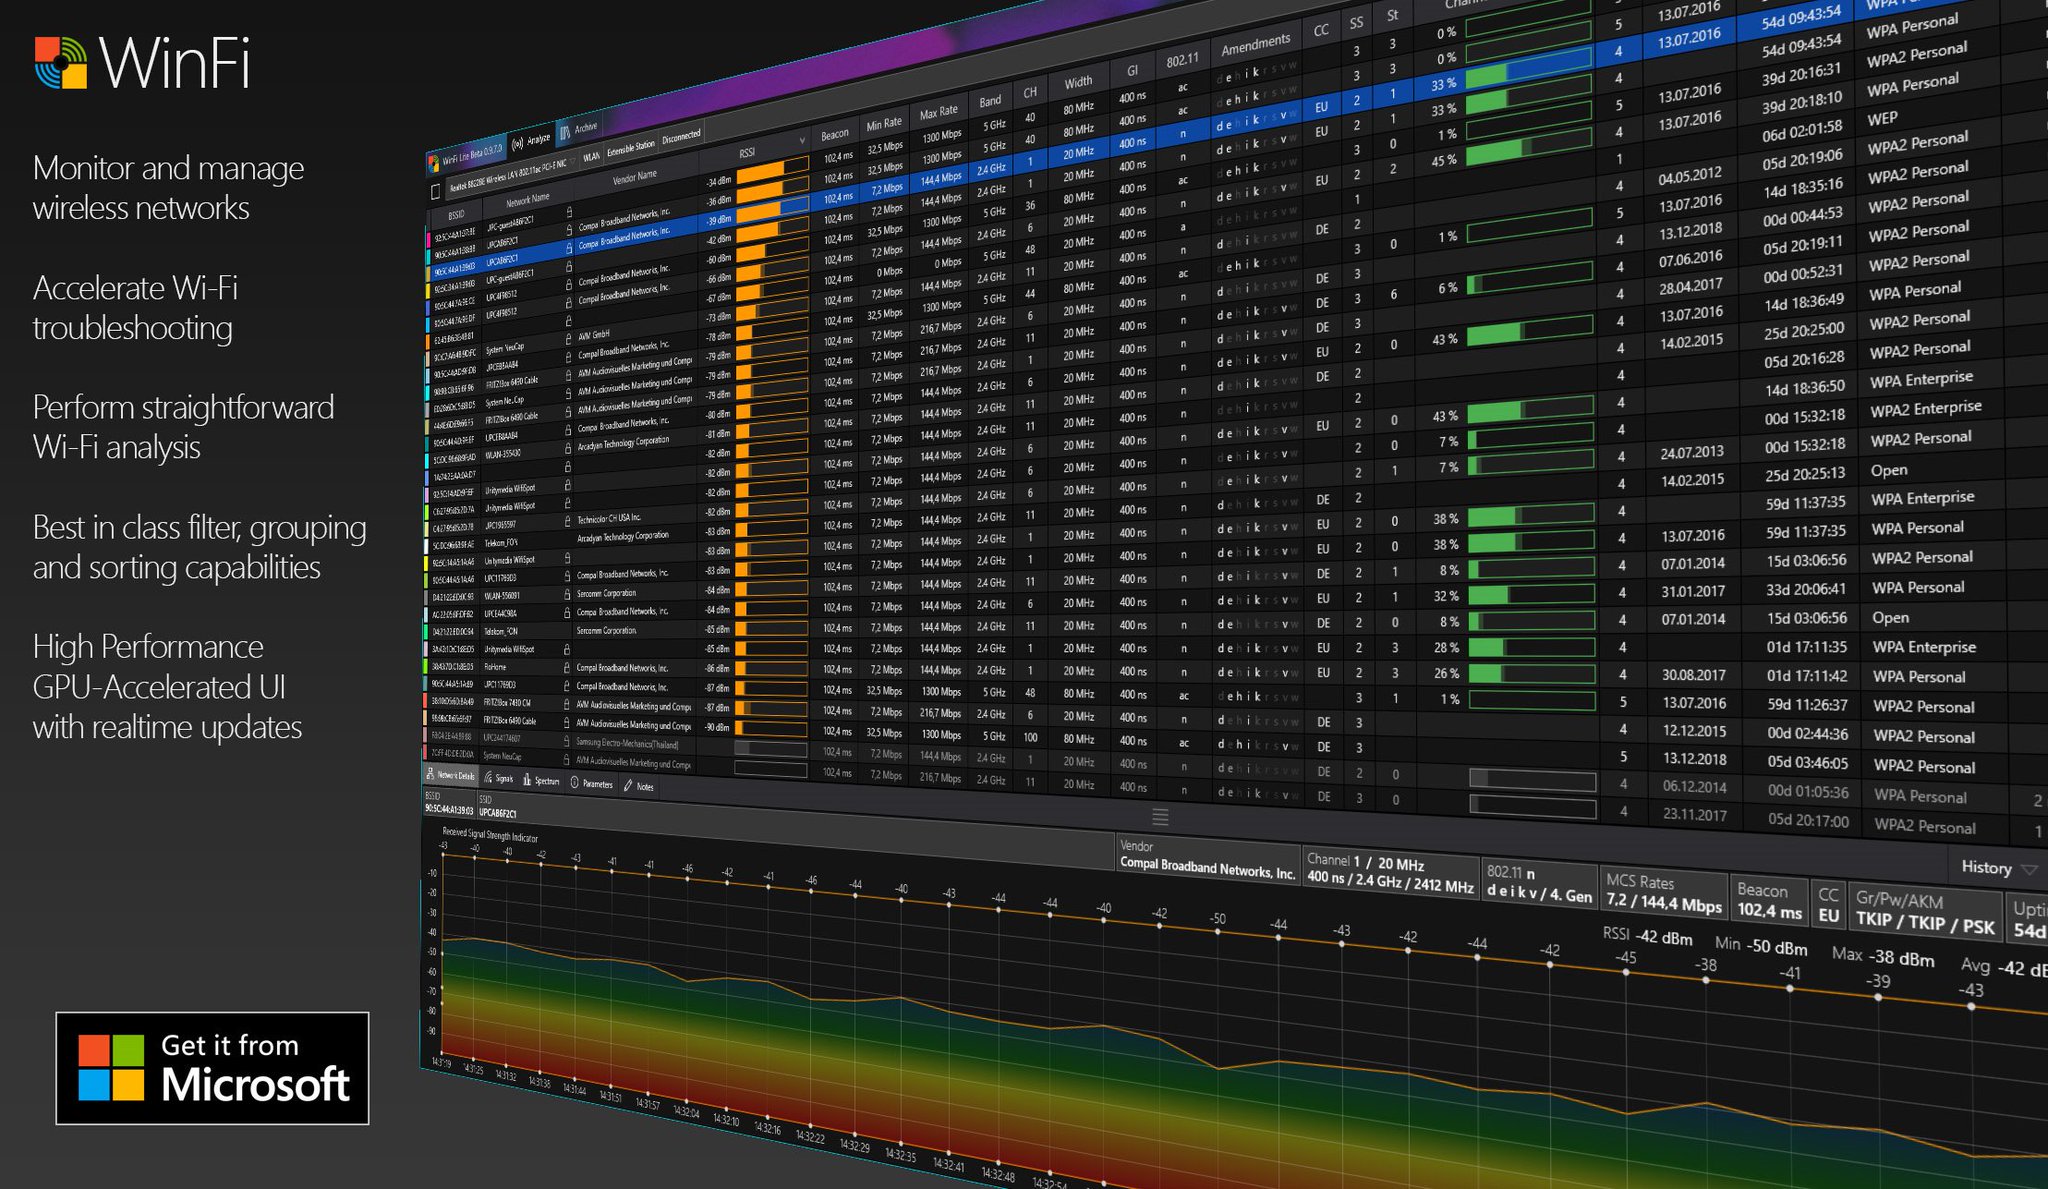This screenshot has height=1189, width=2048.
Task: Open the Realtek wireless adapter dropdown
Action: tap(507, 177)
